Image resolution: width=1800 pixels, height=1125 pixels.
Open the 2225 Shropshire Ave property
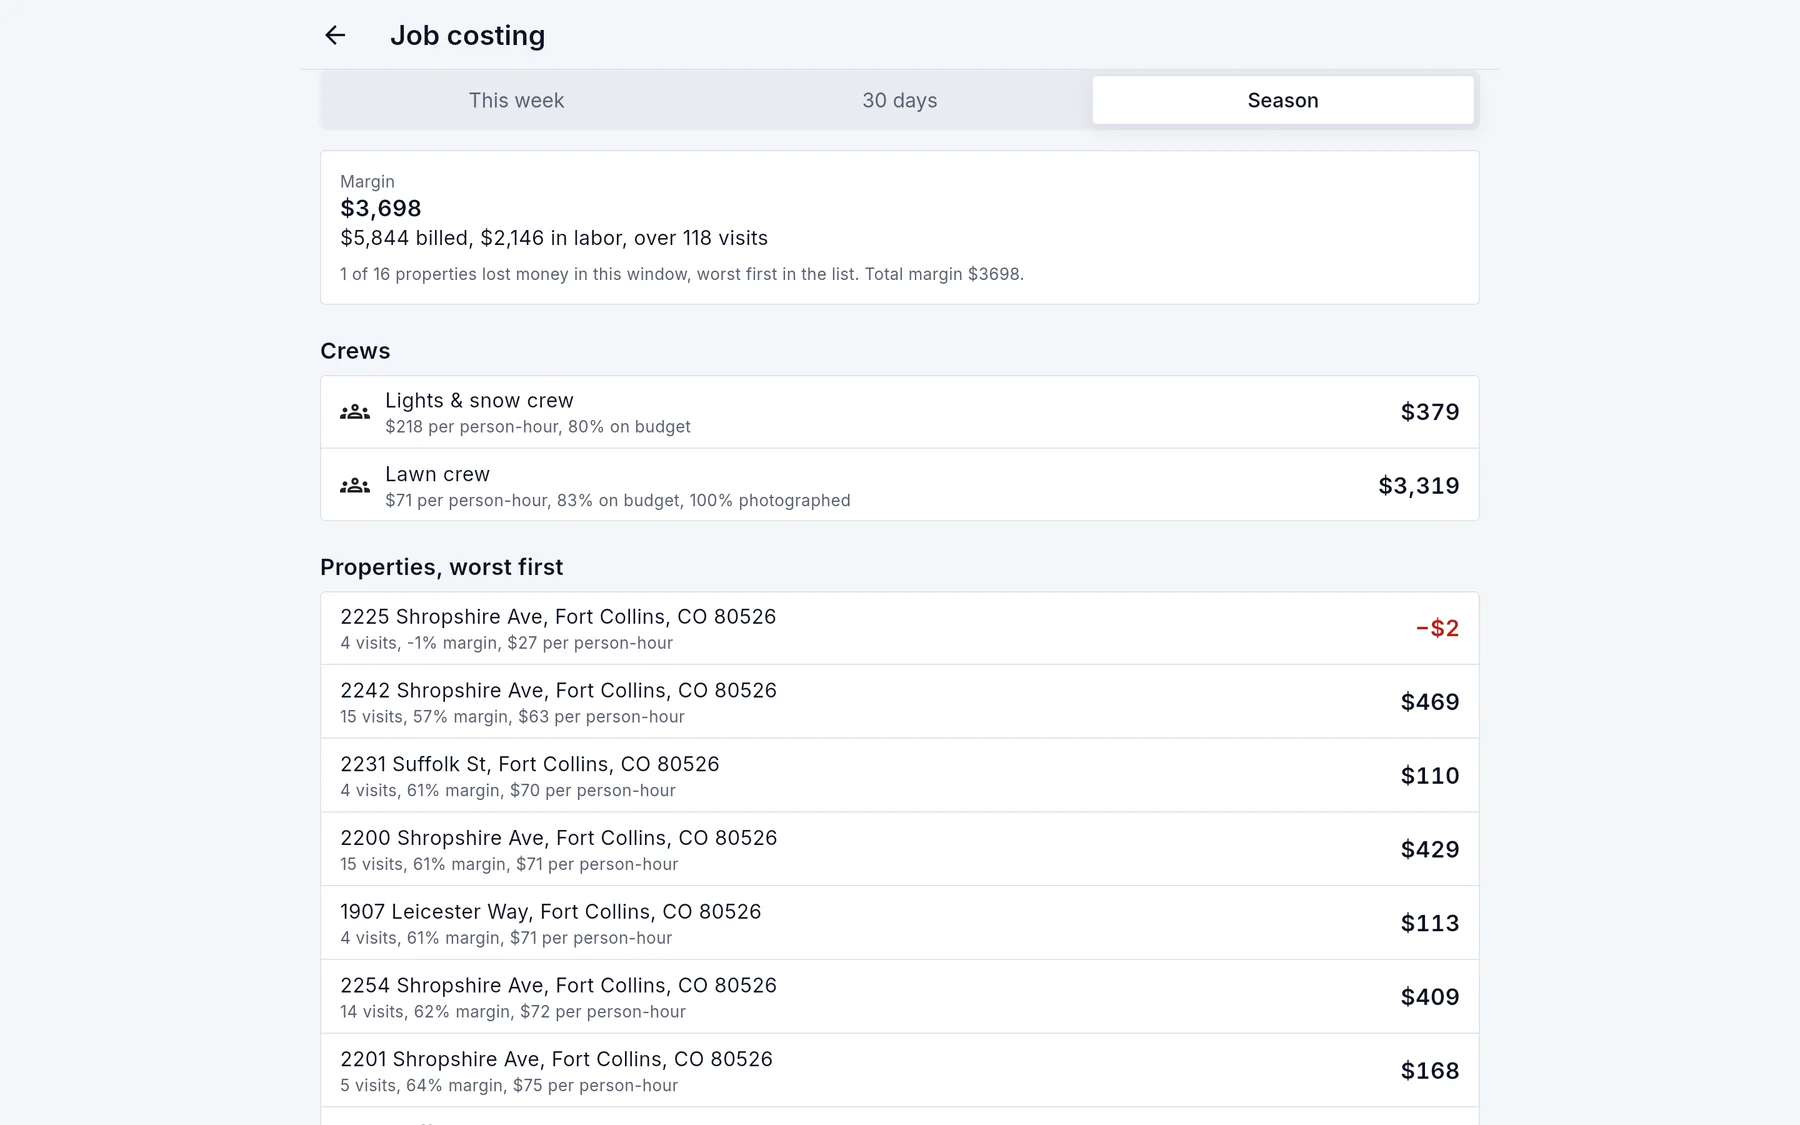[900, 628]
